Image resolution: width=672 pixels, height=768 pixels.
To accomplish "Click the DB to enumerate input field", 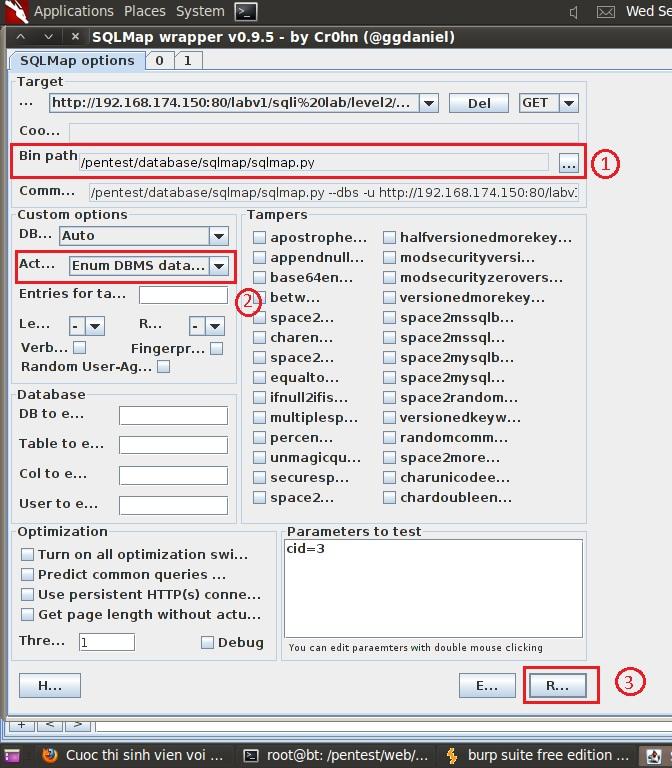I will [x=173, y=415].
